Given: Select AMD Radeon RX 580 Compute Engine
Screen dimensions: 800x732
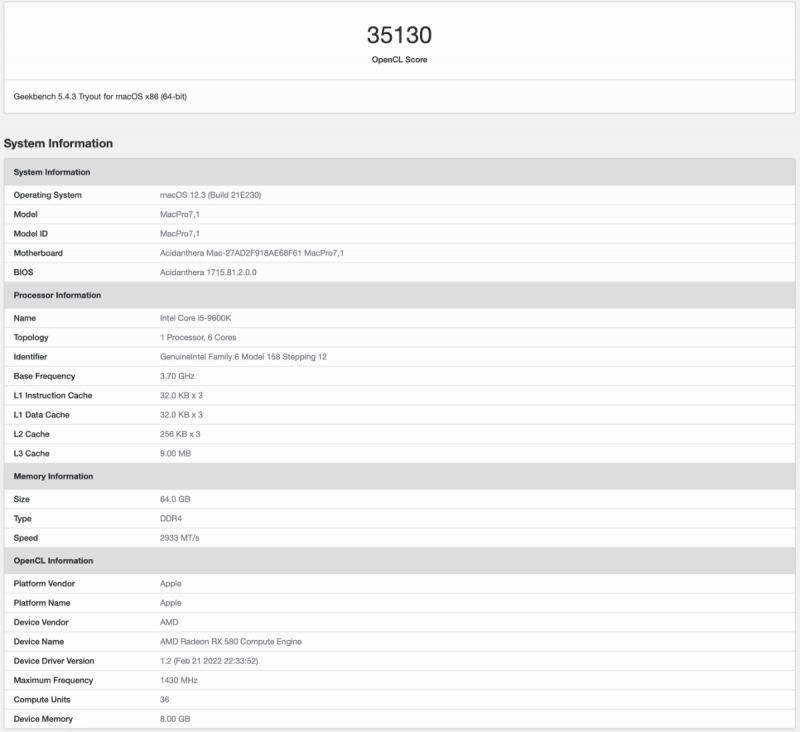Looking at the screenshot, I should click(231, 642).
